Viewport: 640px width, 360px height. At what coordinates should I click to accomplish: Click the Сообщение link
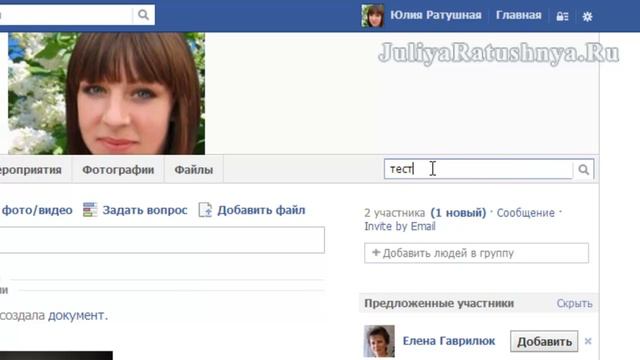coord(525,213)
